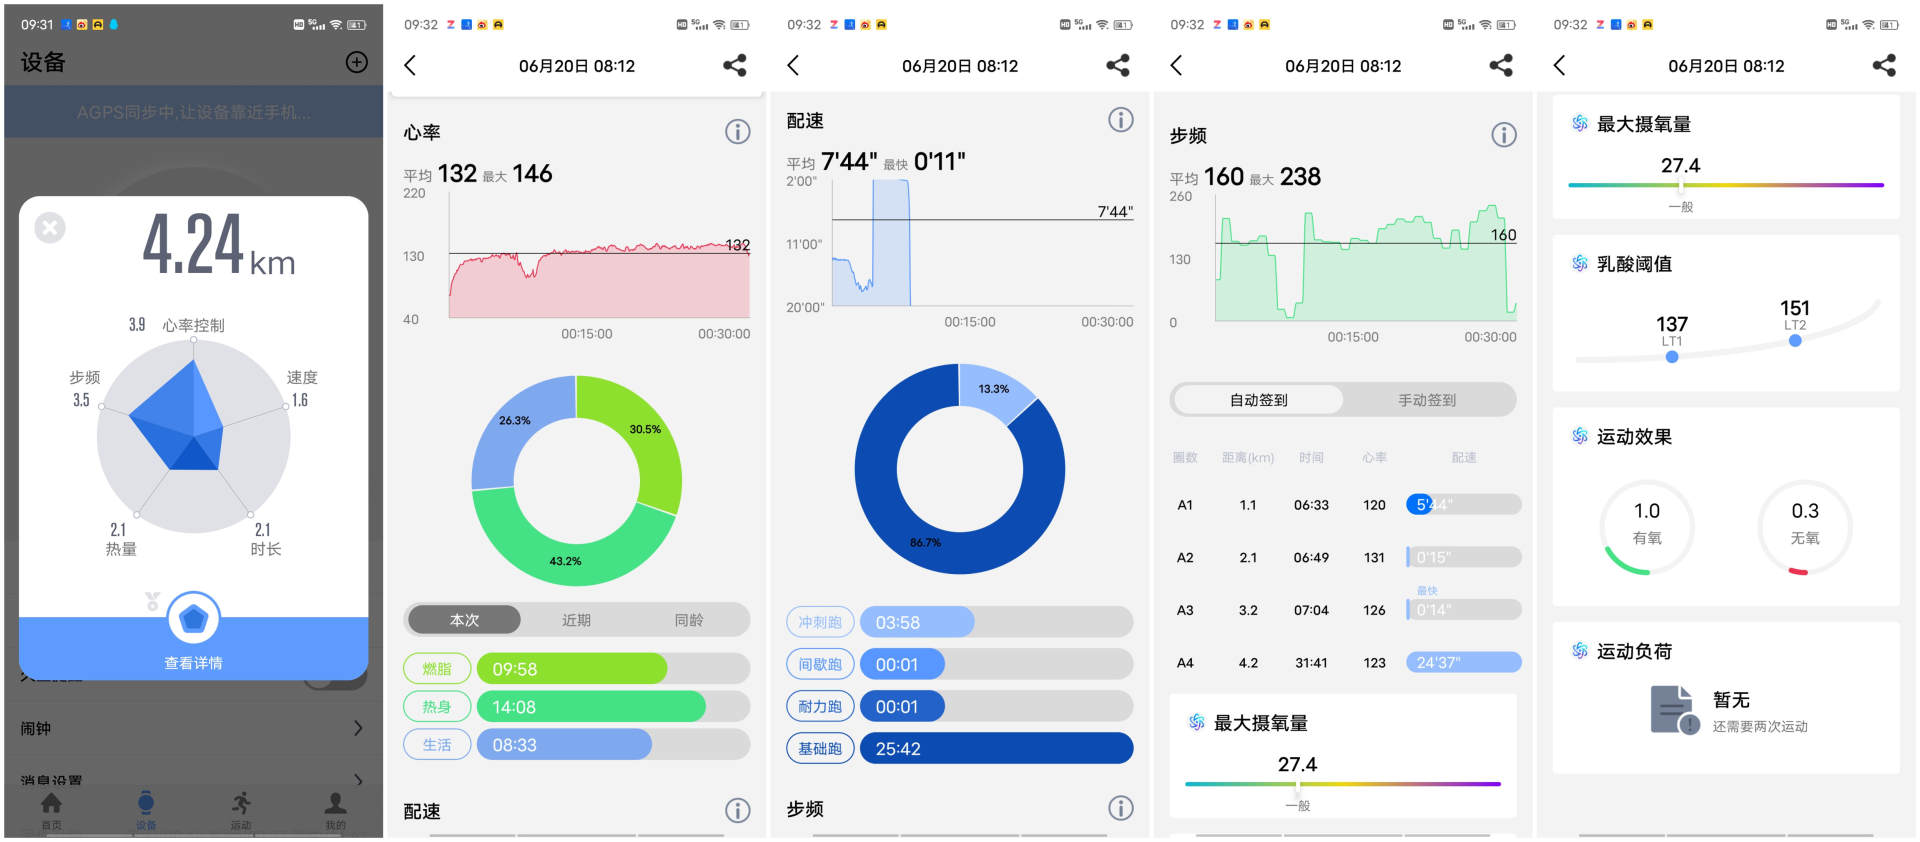
Task: Select lap row A1 in the table
Action: click(1346, 505)
